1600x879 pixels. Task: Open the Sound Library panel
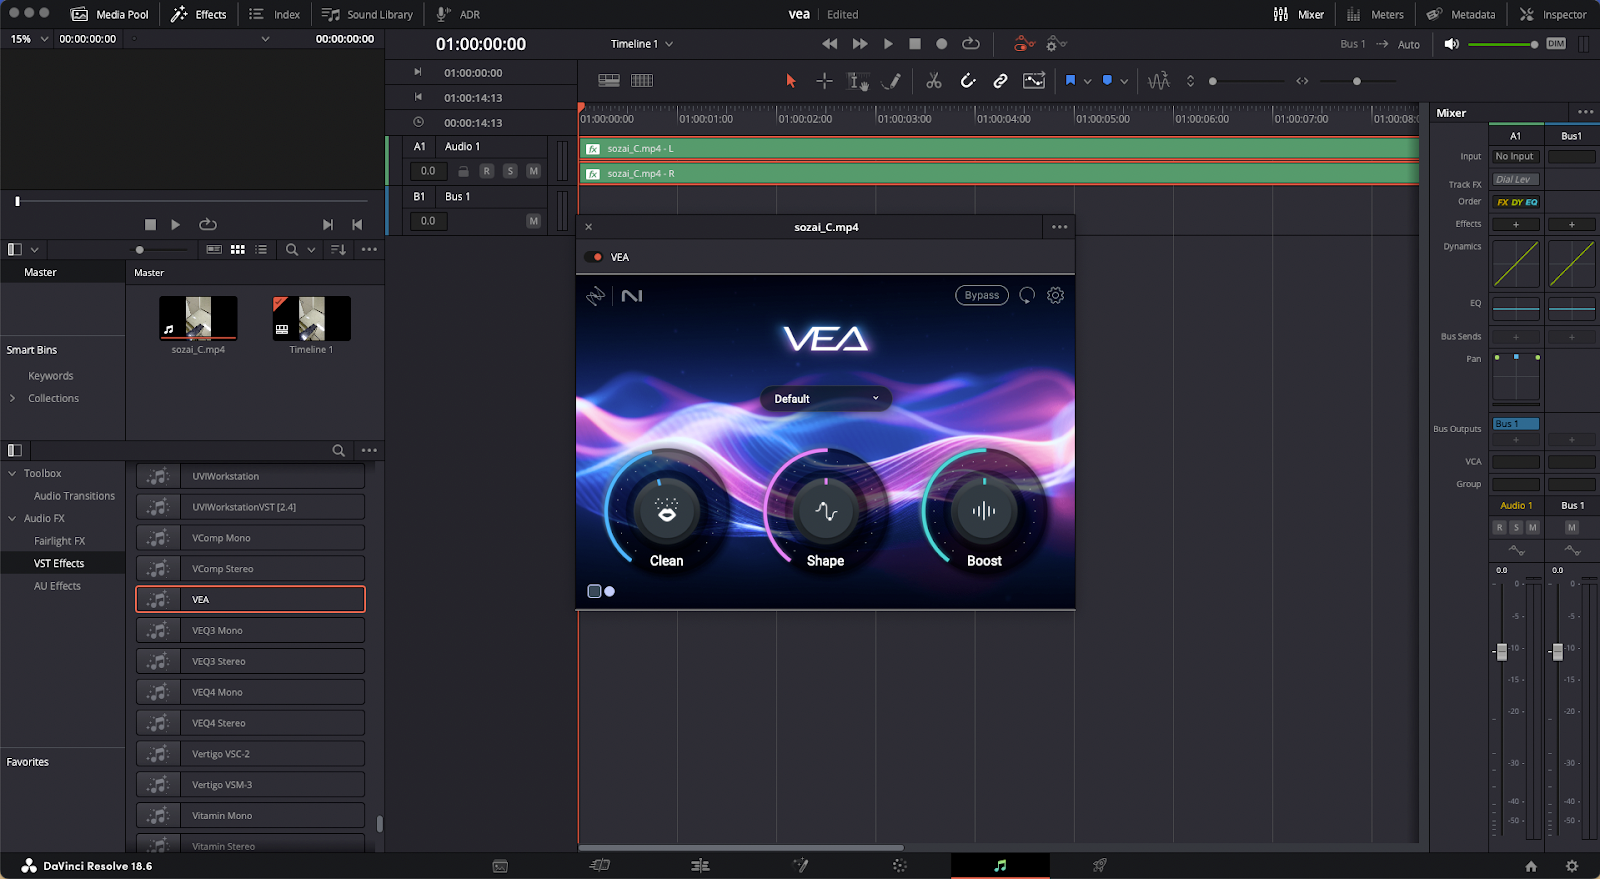click(367, 14)
